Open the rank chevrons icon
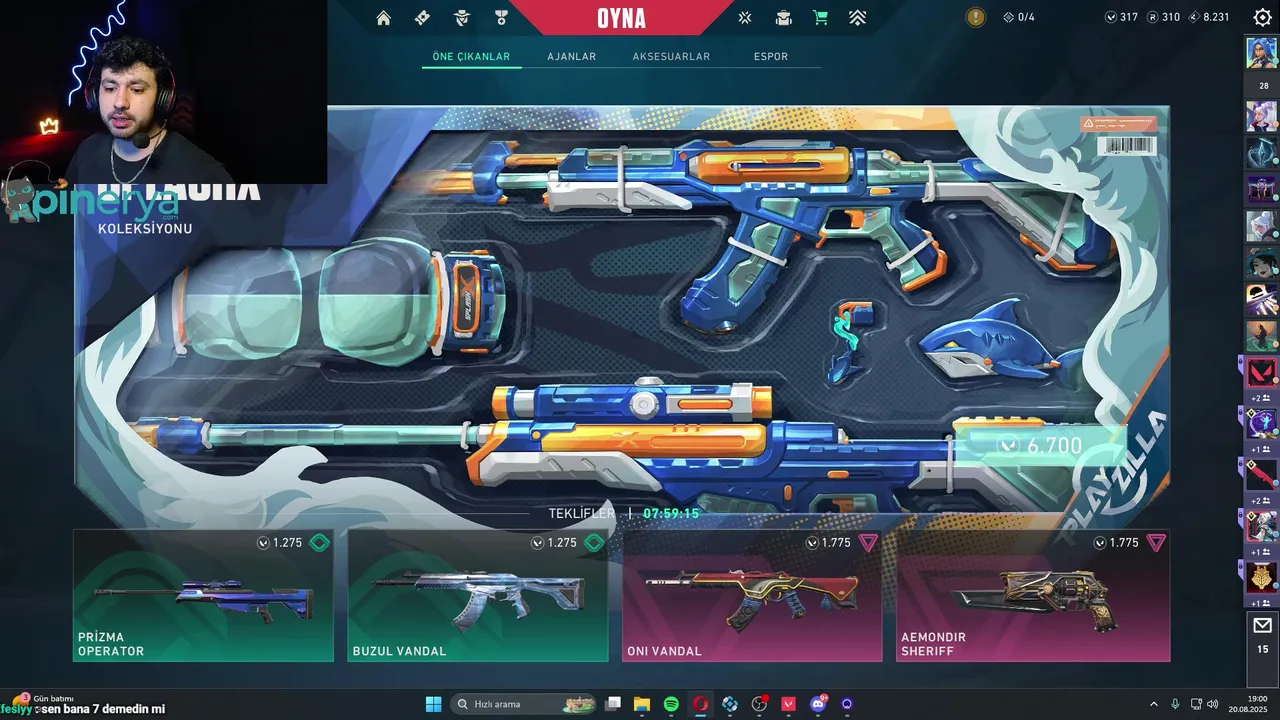1280x720 pixels. coord(858,18)
